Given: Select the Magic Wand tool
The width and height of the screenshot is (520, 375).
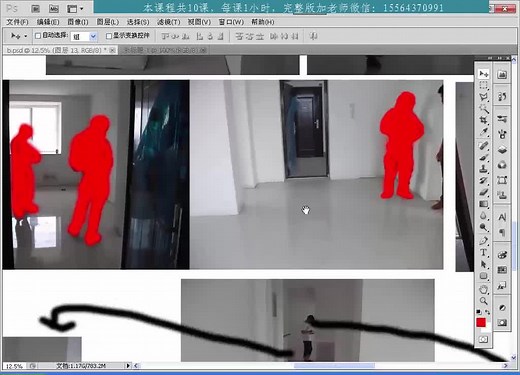Looking at the screenshot, I should coord(483,108).
